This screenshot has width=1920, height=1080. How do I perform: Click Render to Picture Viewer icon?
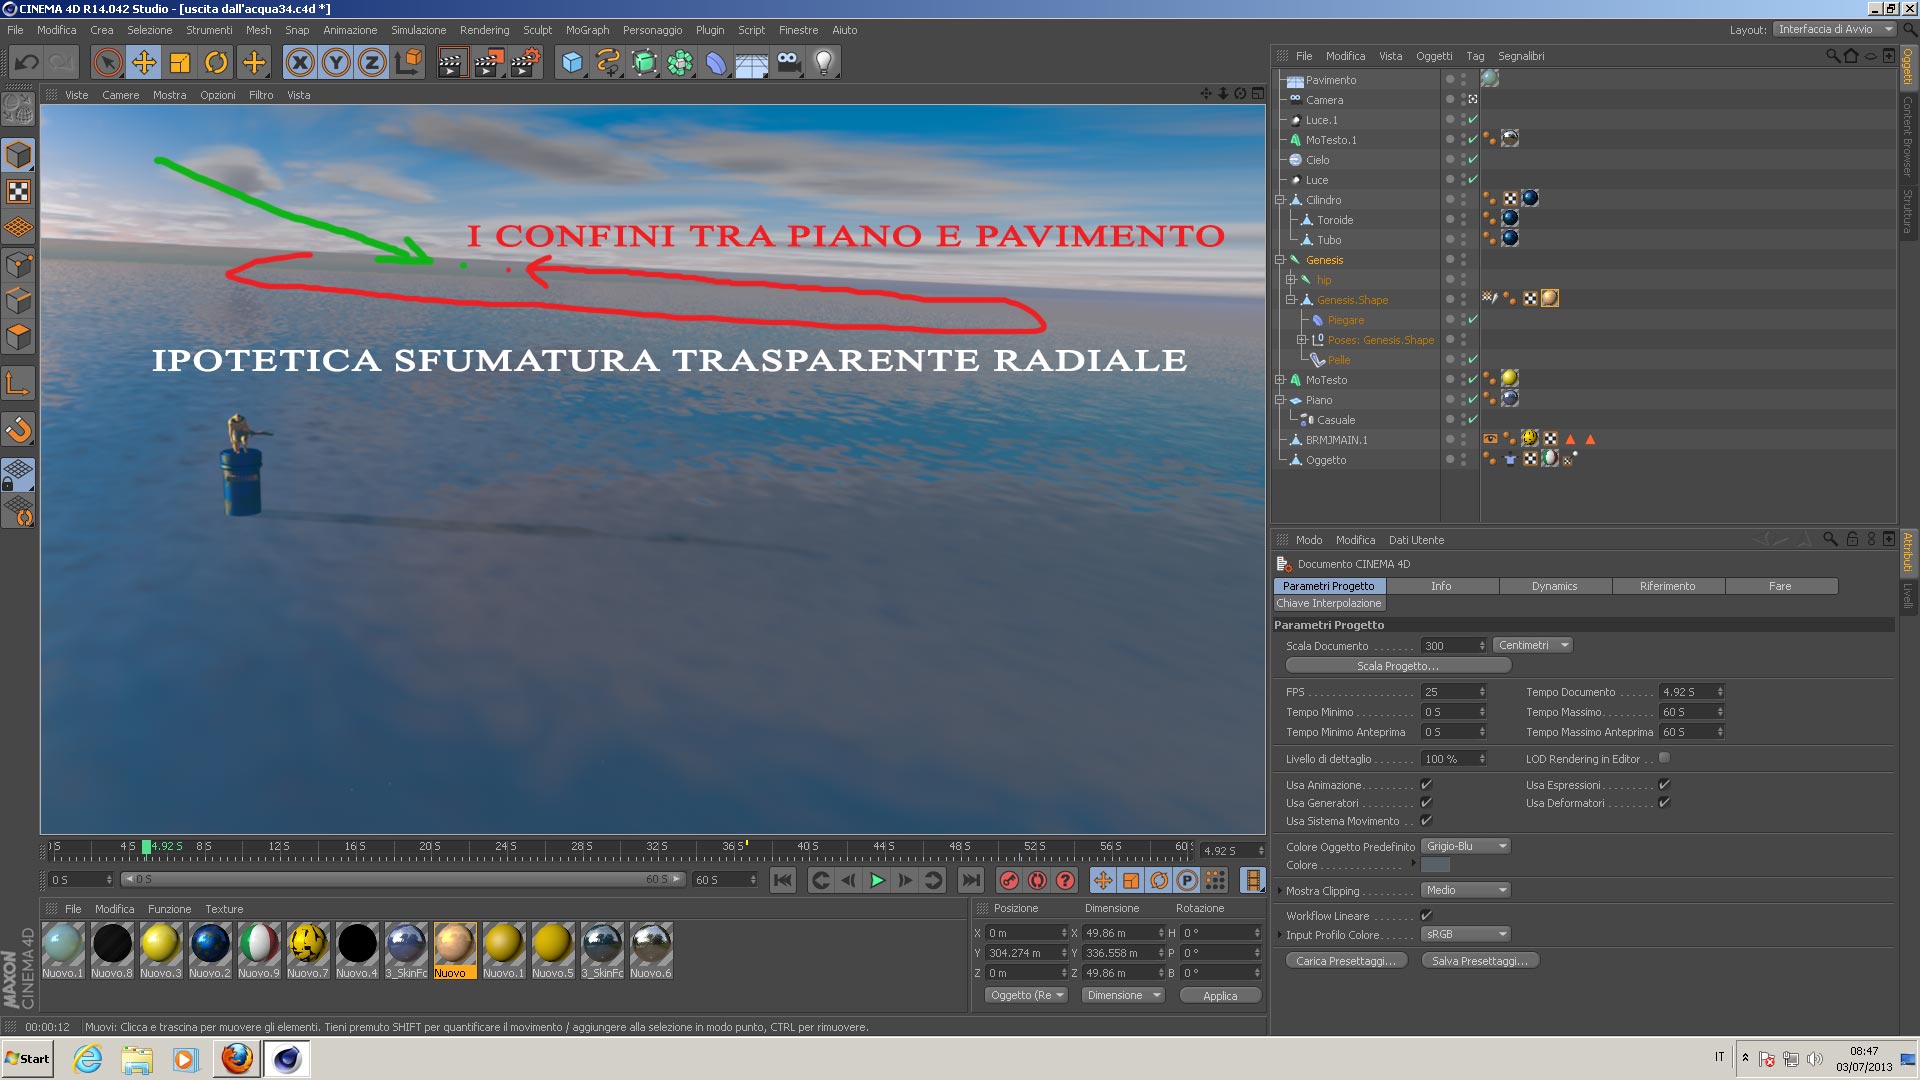tap(488, 63)
